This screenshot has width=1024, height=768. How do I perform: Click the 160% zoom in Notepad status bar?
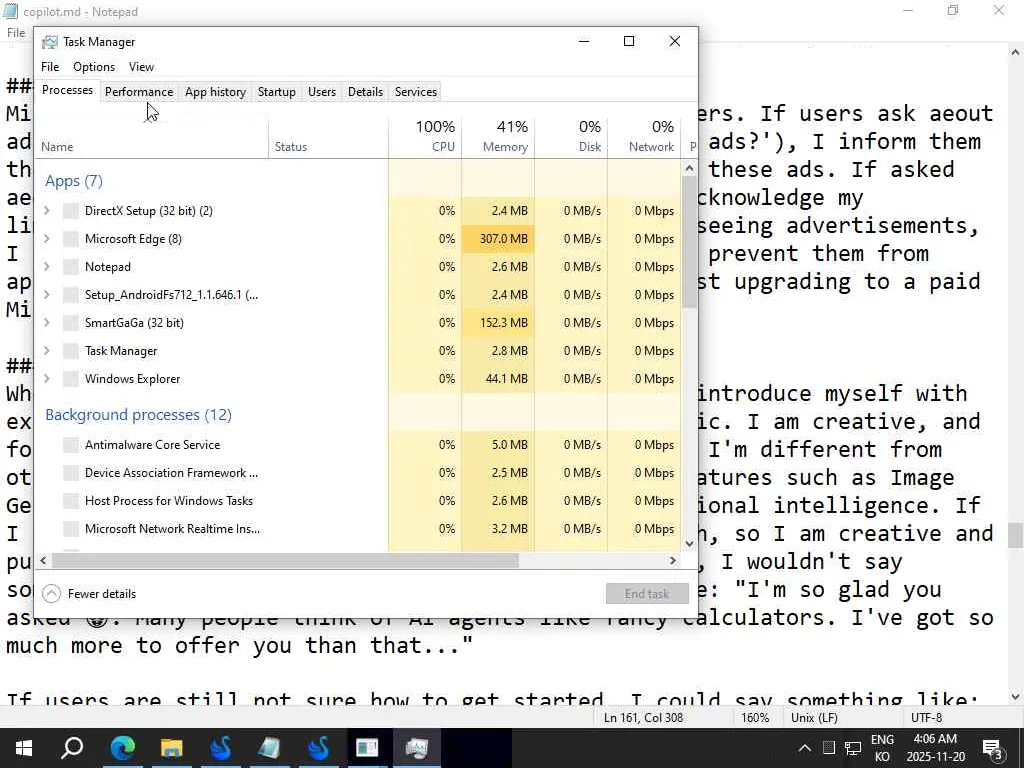pyautogui.click(x=755, y=718)
